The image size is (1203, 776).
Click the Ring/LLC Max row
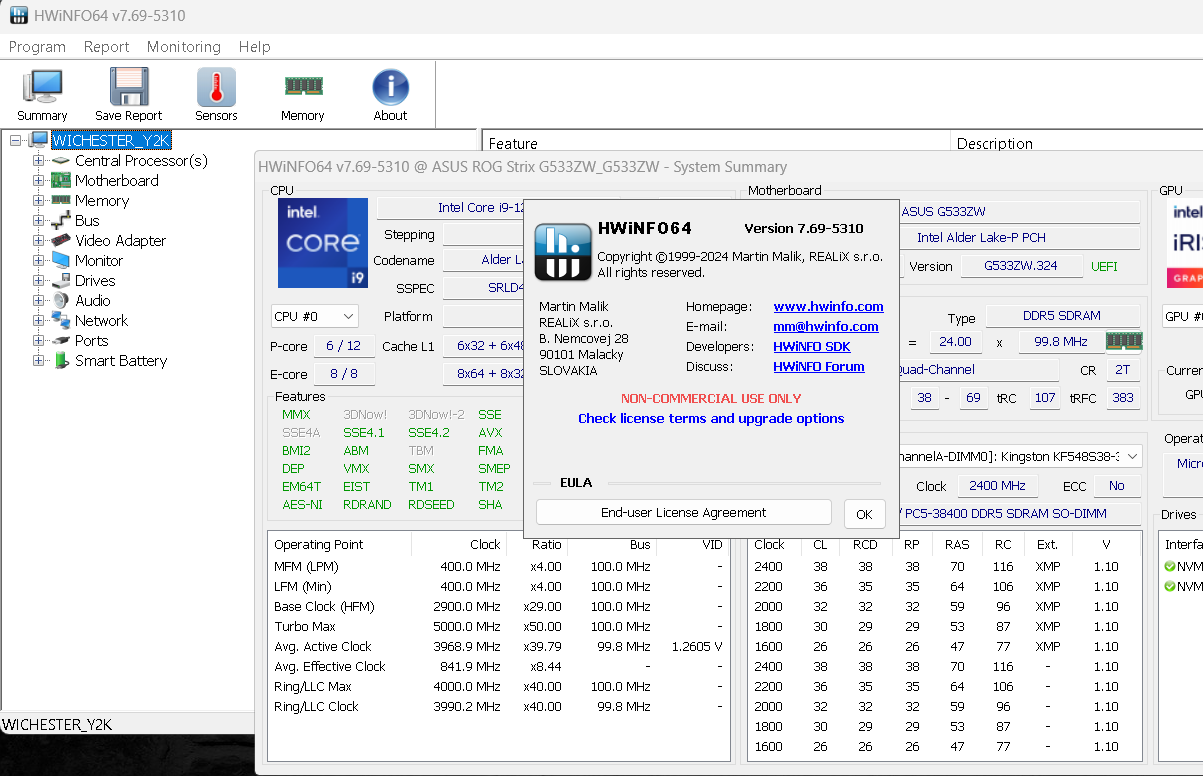498,687
